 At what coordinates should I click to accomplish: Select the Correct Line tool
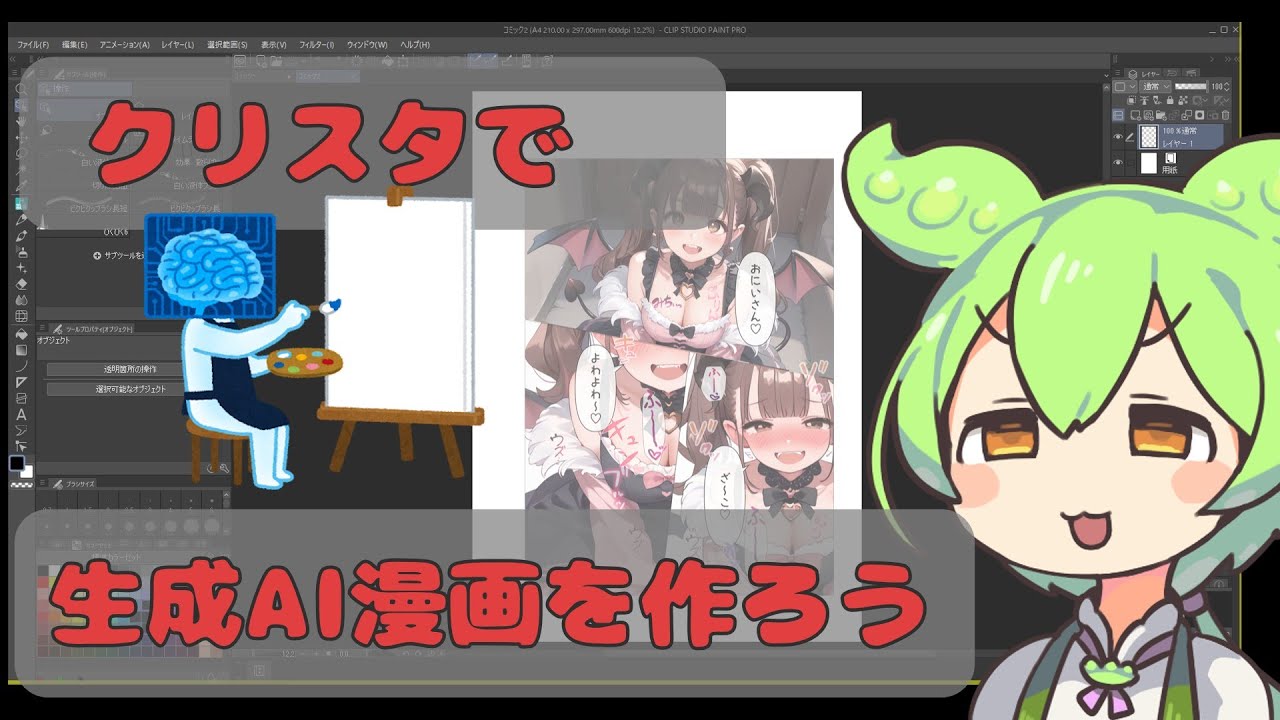pos(22,446)
